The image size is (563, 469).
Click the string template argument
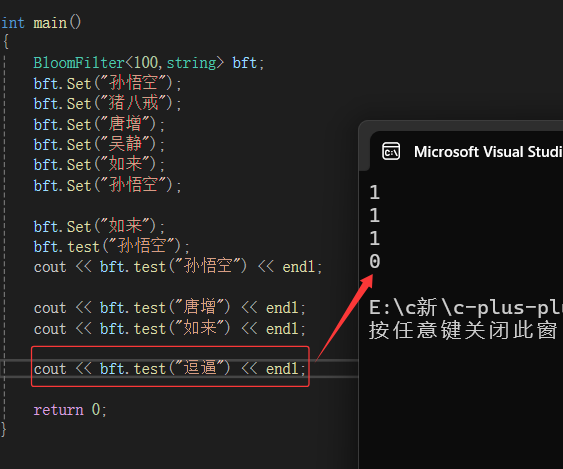point(191,63)
